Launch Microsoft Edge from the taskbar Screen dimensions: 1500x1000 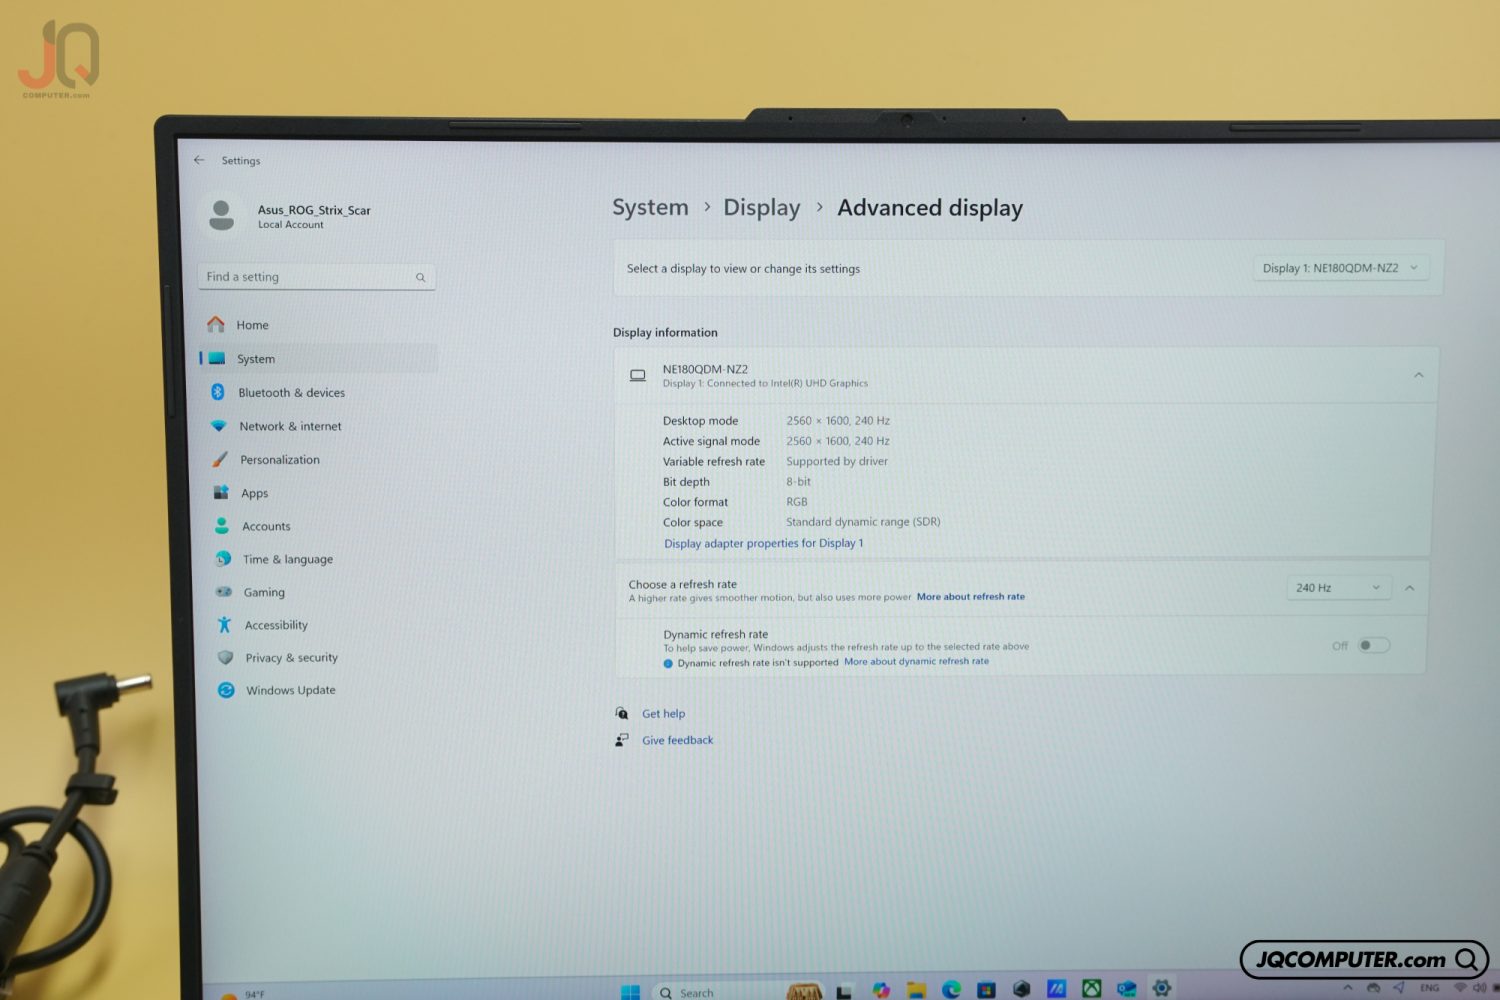pyautogui.click(x=951, y=990)
